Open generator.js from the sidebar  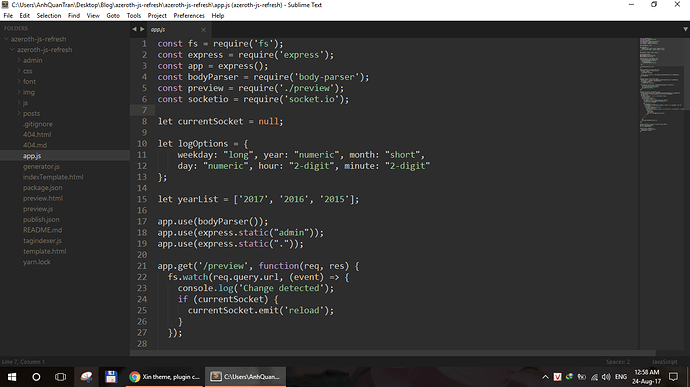tap(41, 166)
